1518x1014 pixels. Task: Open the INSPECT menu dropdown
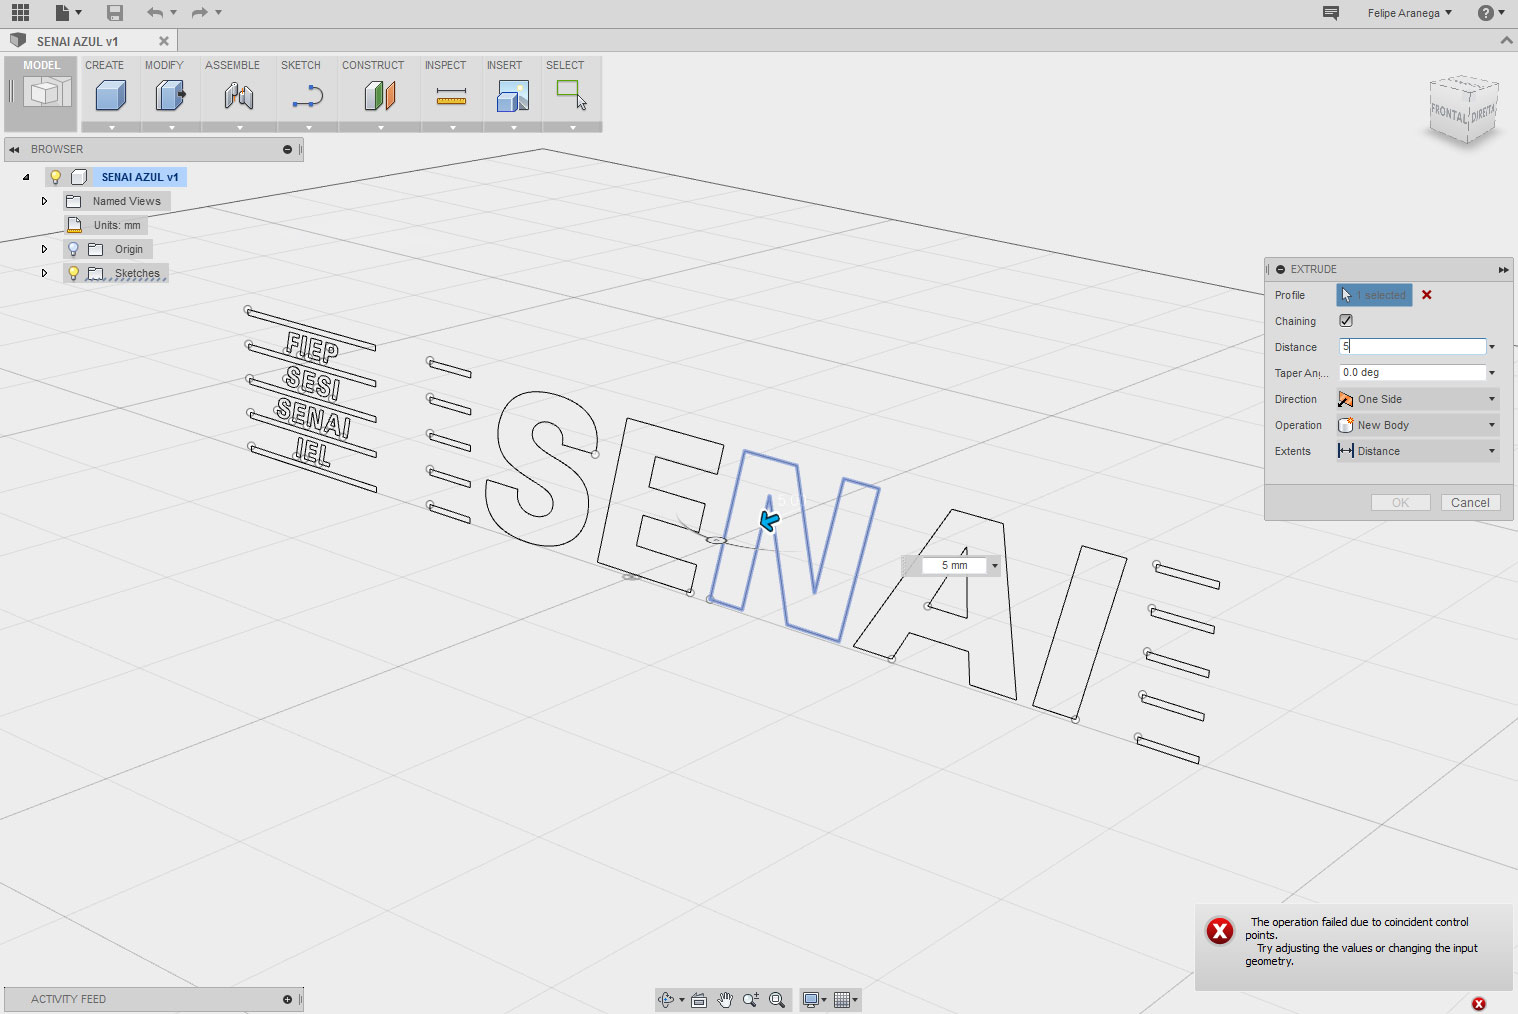(x=452, y=127)
